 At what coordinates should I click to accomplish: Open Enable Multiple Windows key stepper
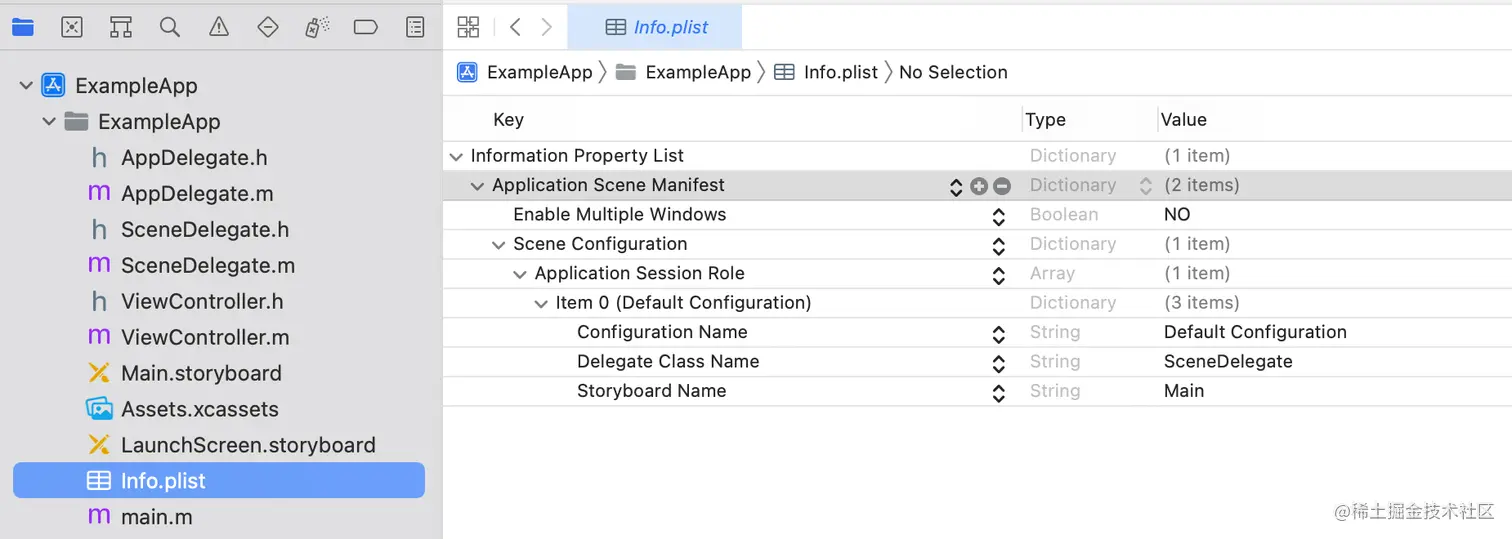point(998,216)
